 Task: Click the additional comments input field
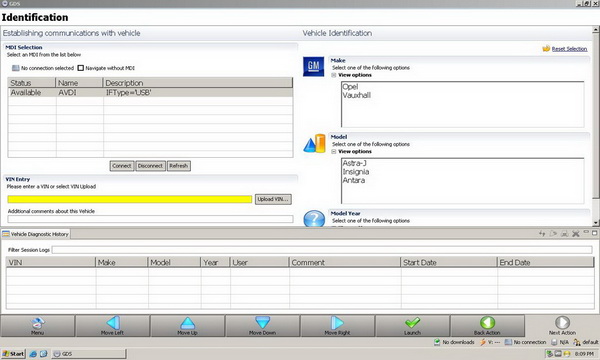[x=150, y=219]
